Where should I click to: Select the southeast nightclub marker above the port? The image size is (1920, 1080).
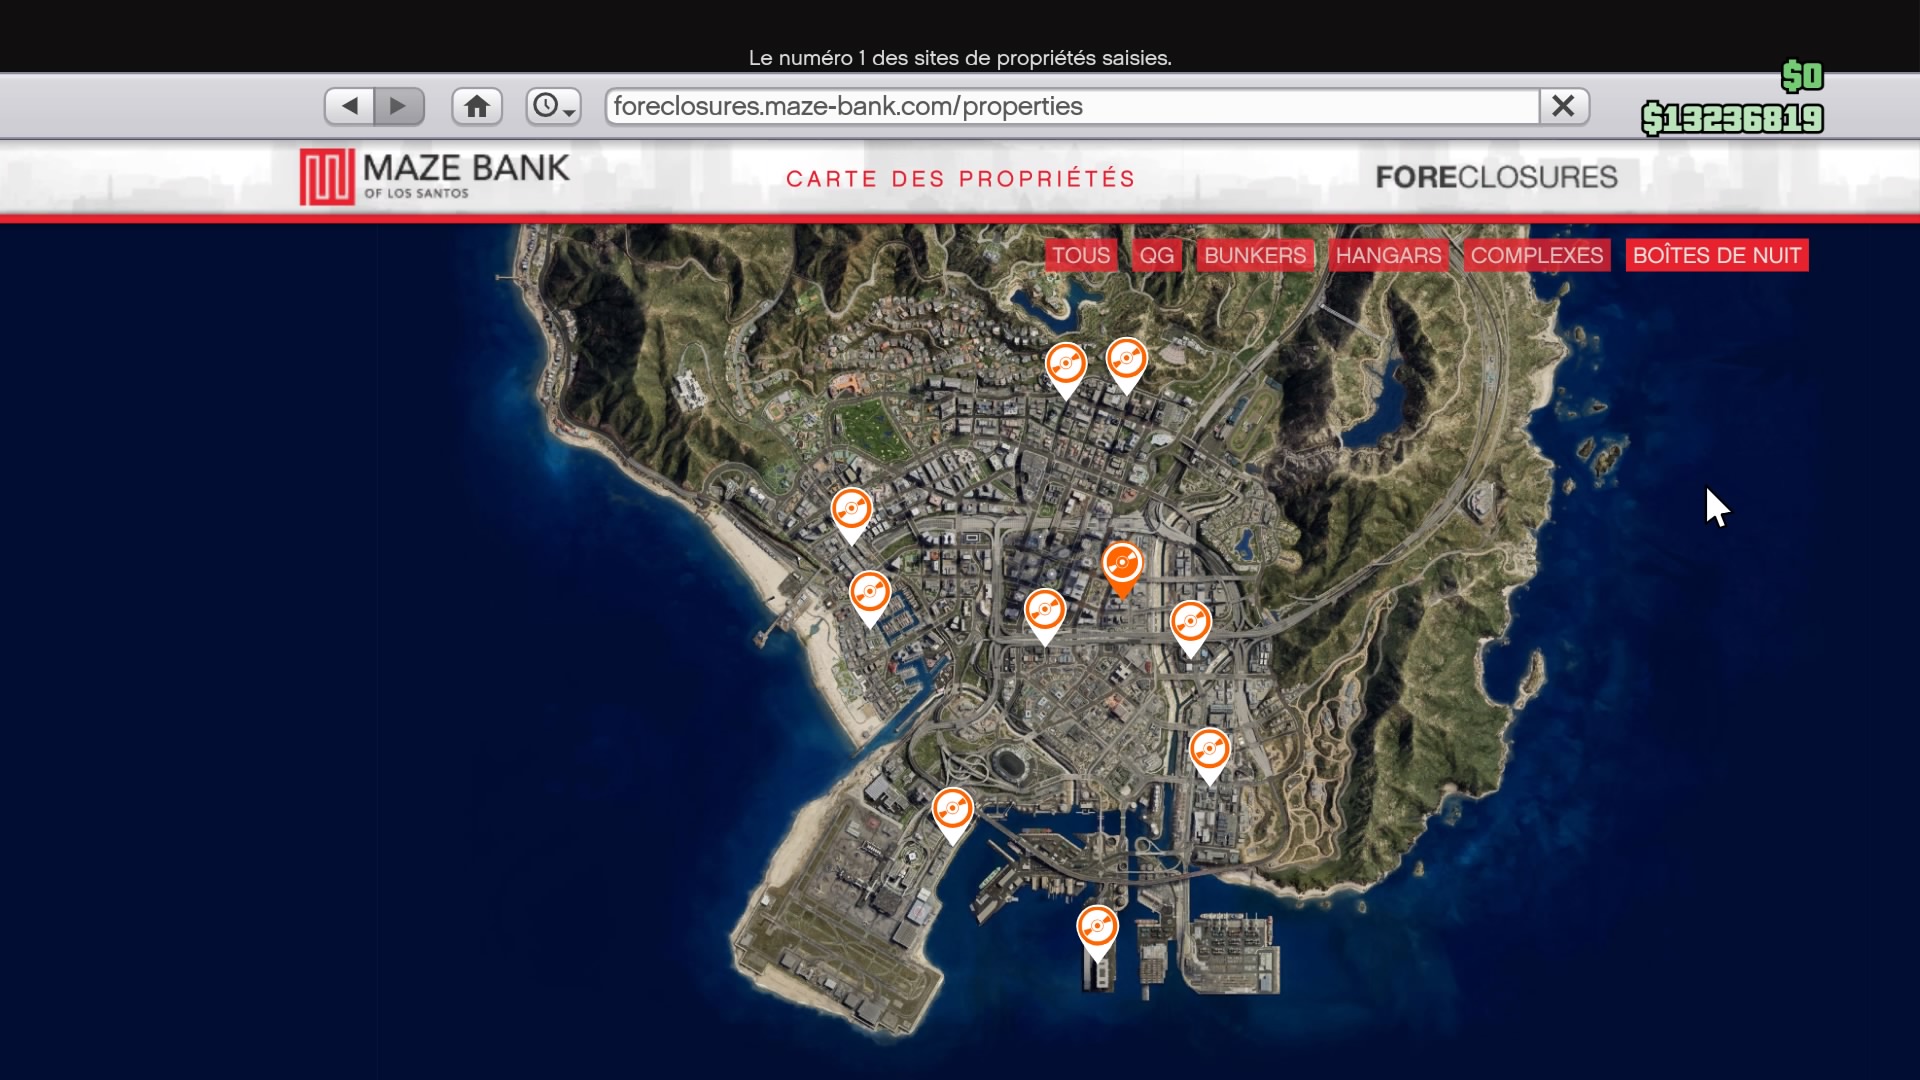pyautogui.click(x=1209, y=752)
